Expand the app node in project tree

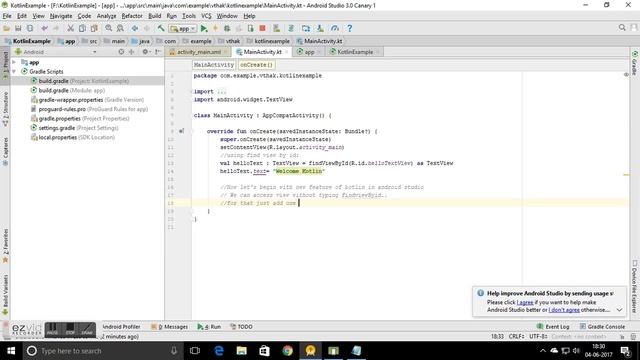click(x=14, y=62)
